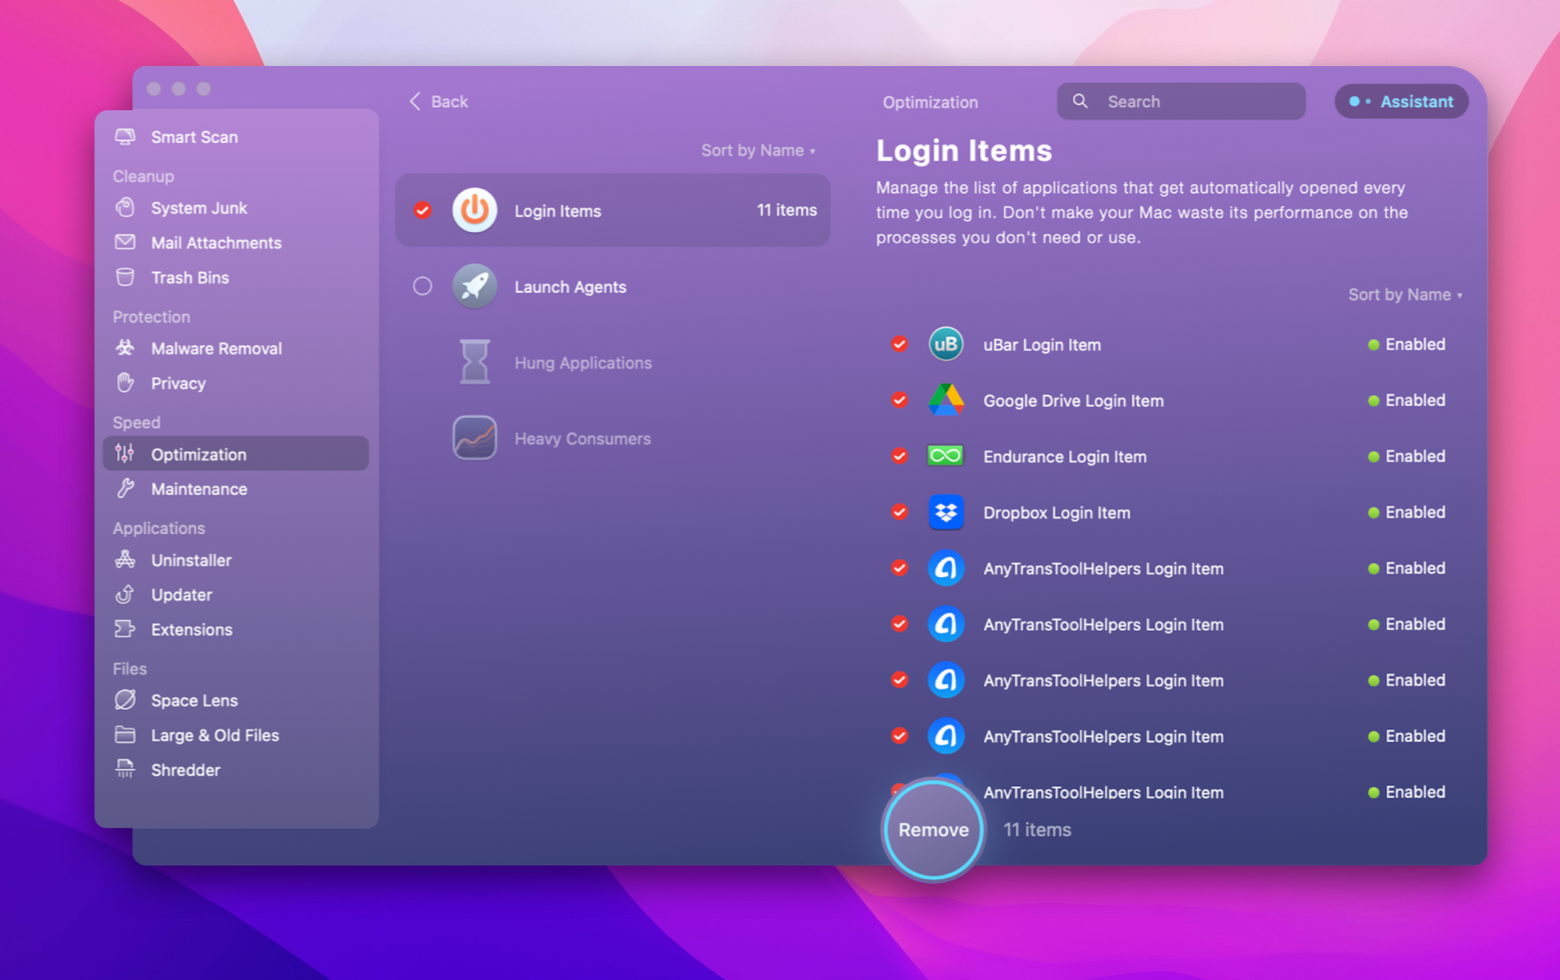Image resolution: width=1560 pixels, height=980 pixels.
Task: Click the Dropbox app icon
Action: [945, 512]
